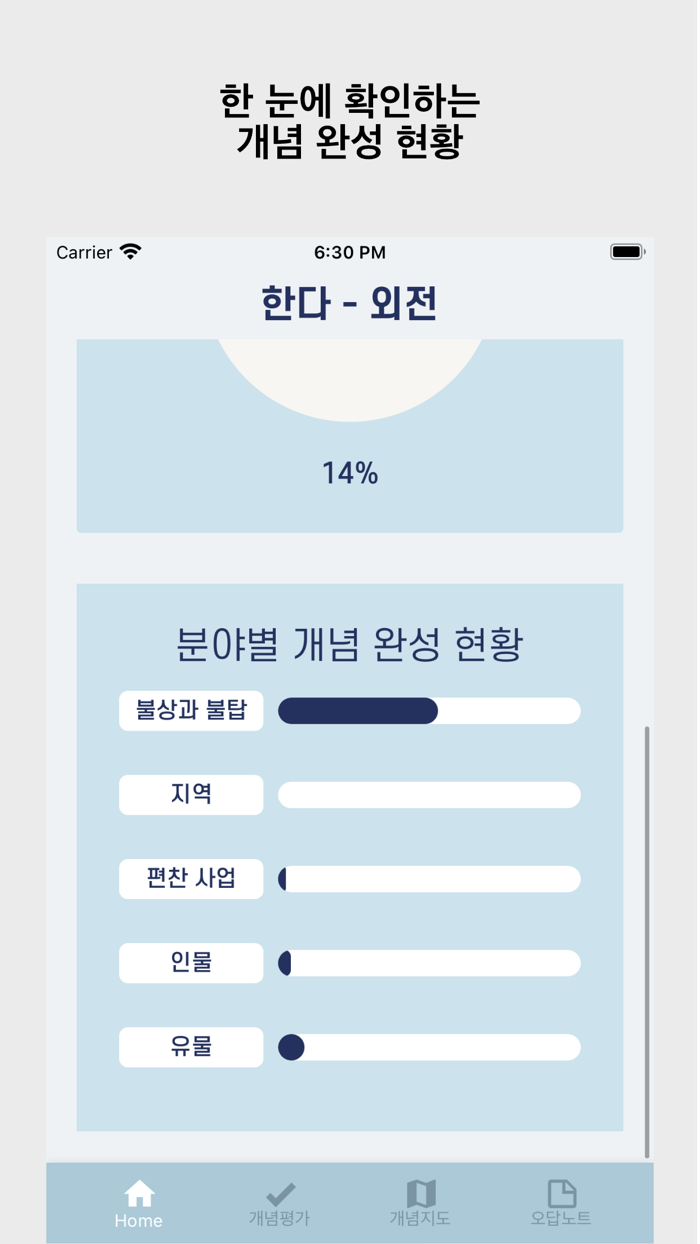Open the 유물 category
Image resolution: width=700 pixels, height=1244 pixels.
[190, 1047]
